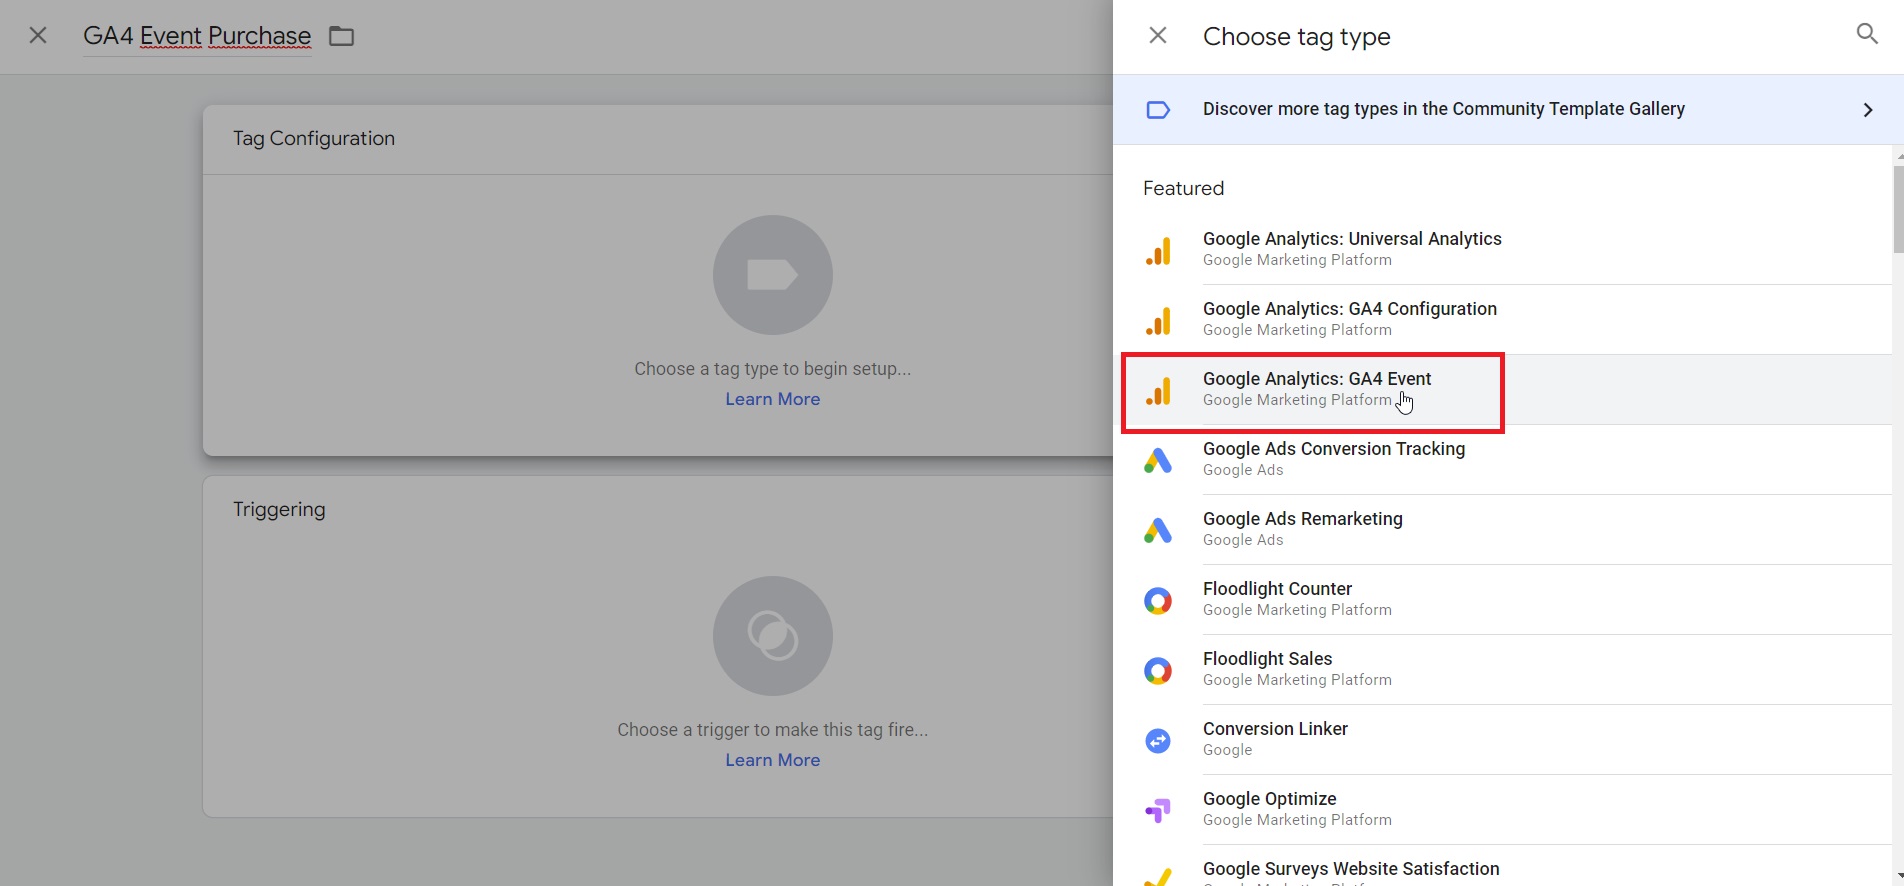Viewport: 1904px width, 886px height.
Task: Close the tag editor with the X icon
Action: [38, 36]
